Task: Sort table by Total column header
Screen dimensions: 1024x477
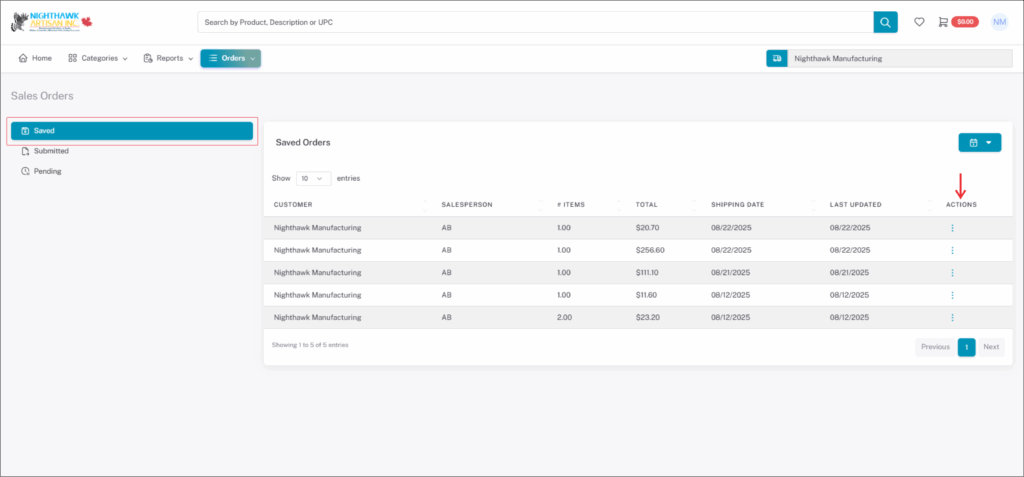Action: click(647, 205)
